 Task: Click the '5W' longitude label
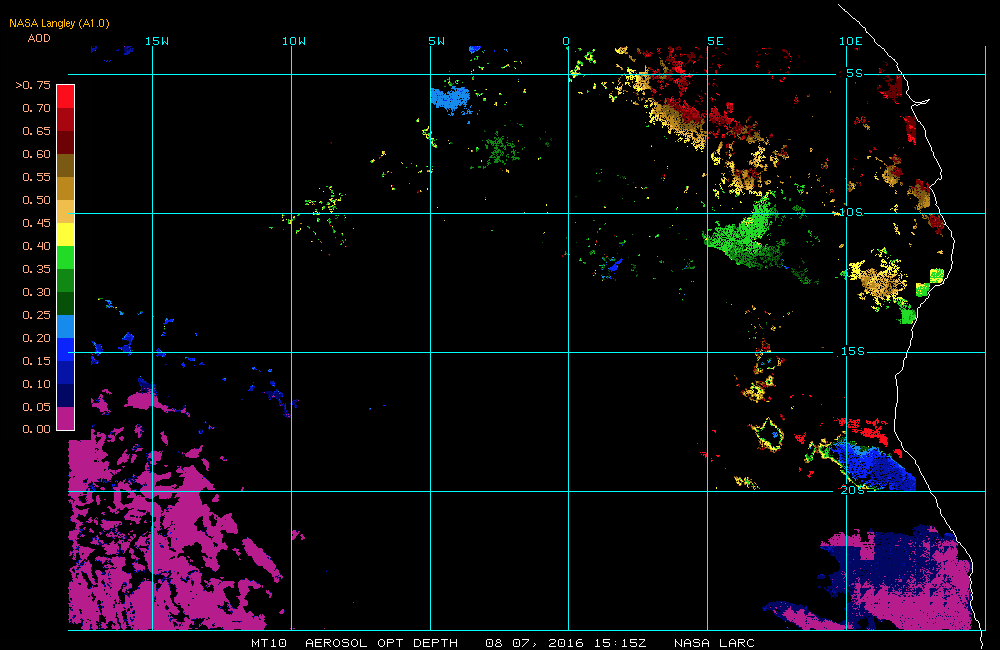[x=437, y=41]
